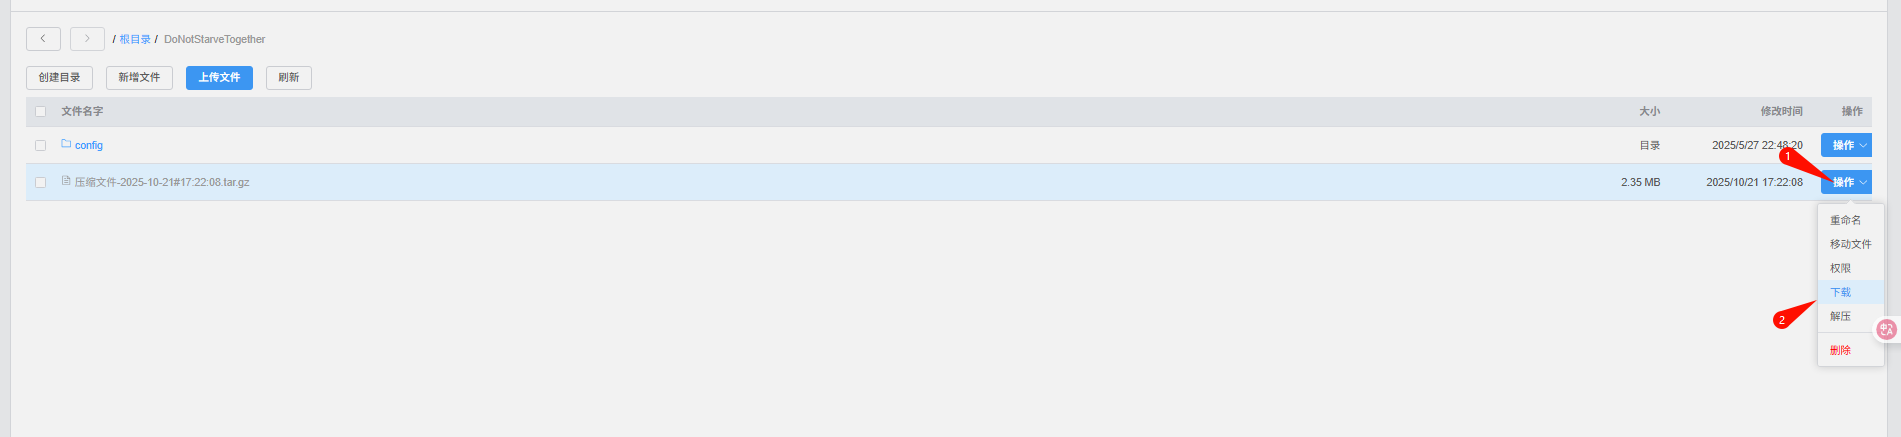This screenshot has width=1901, height=437.
Task: Click the forward navigation arrow button
Action: (87, 39)
